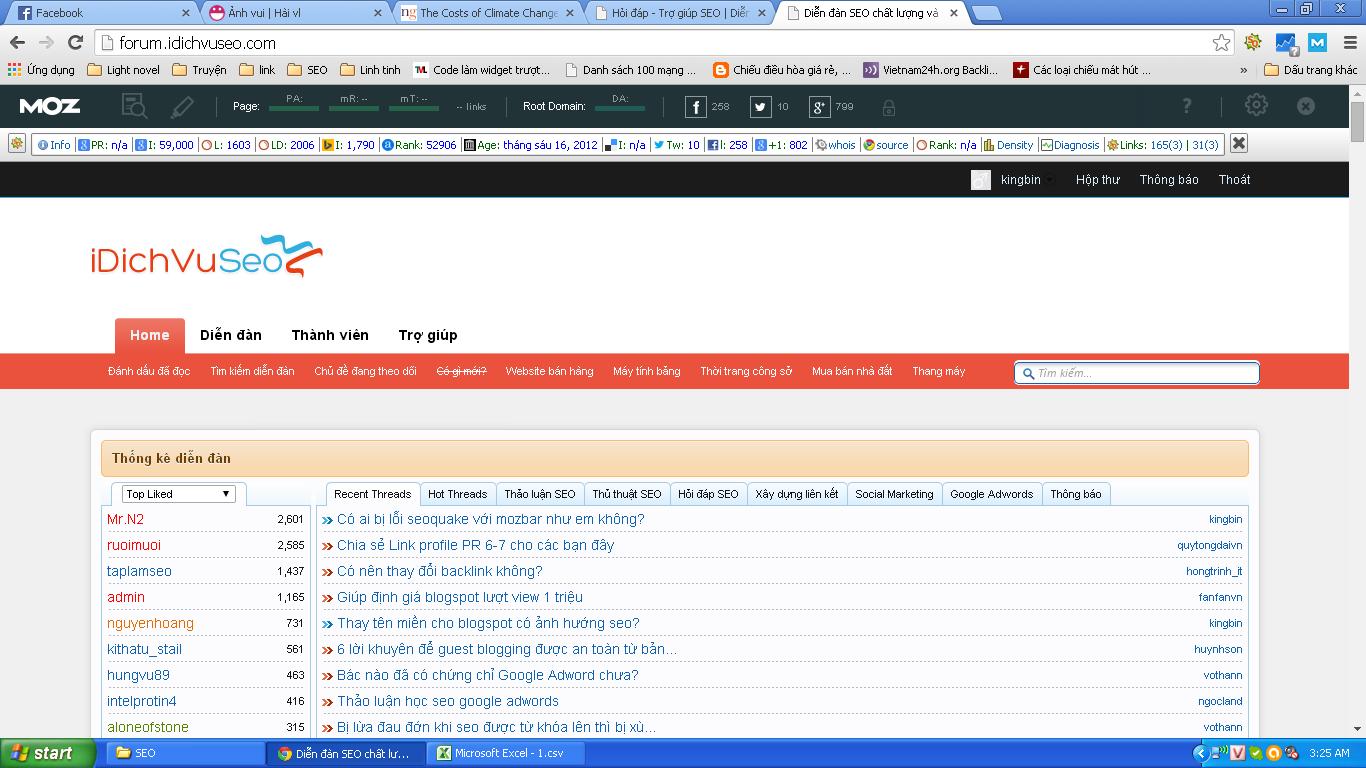Open the SEO folder in the taskbar
Image resolution: width=1366 pixels, height=768 pixels.
[183, 753]
